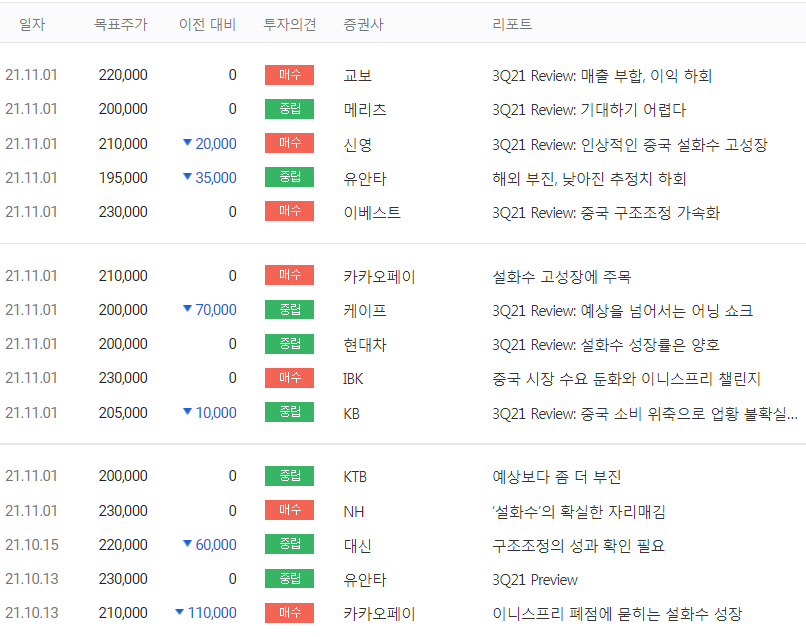Click the 증권사 column header
Image resolution: width=806 pixels, height=637 pixels.
pyautogui.click(x=363, y=24)
